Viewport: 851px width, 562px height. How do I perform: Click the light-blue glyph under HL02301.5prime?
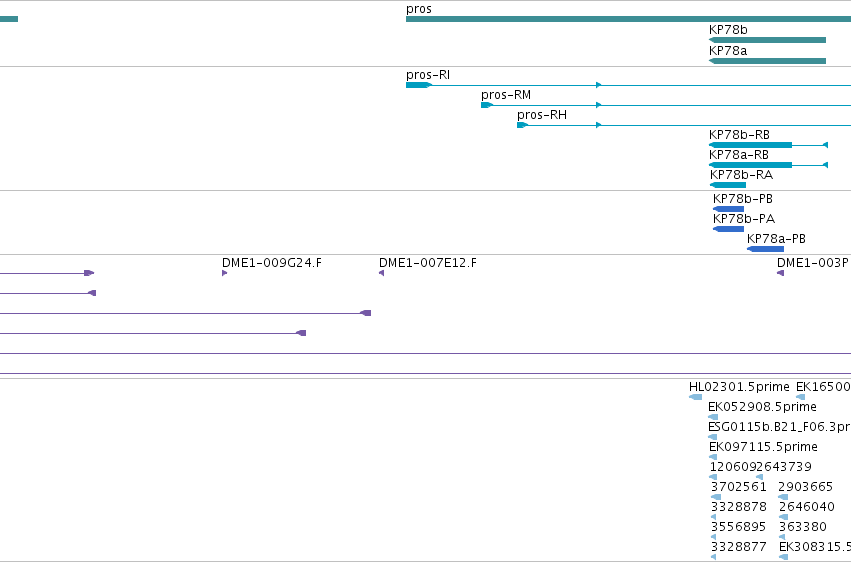point(695,397)
